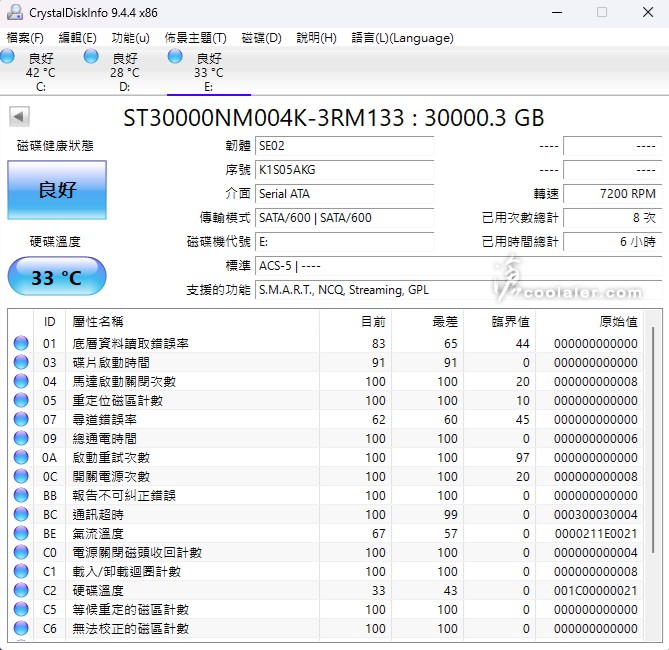Select the 尋道錯誤率 attribute name
Image resolution: width=669 pixels, height=650 pixels.
tap(105, 419)
